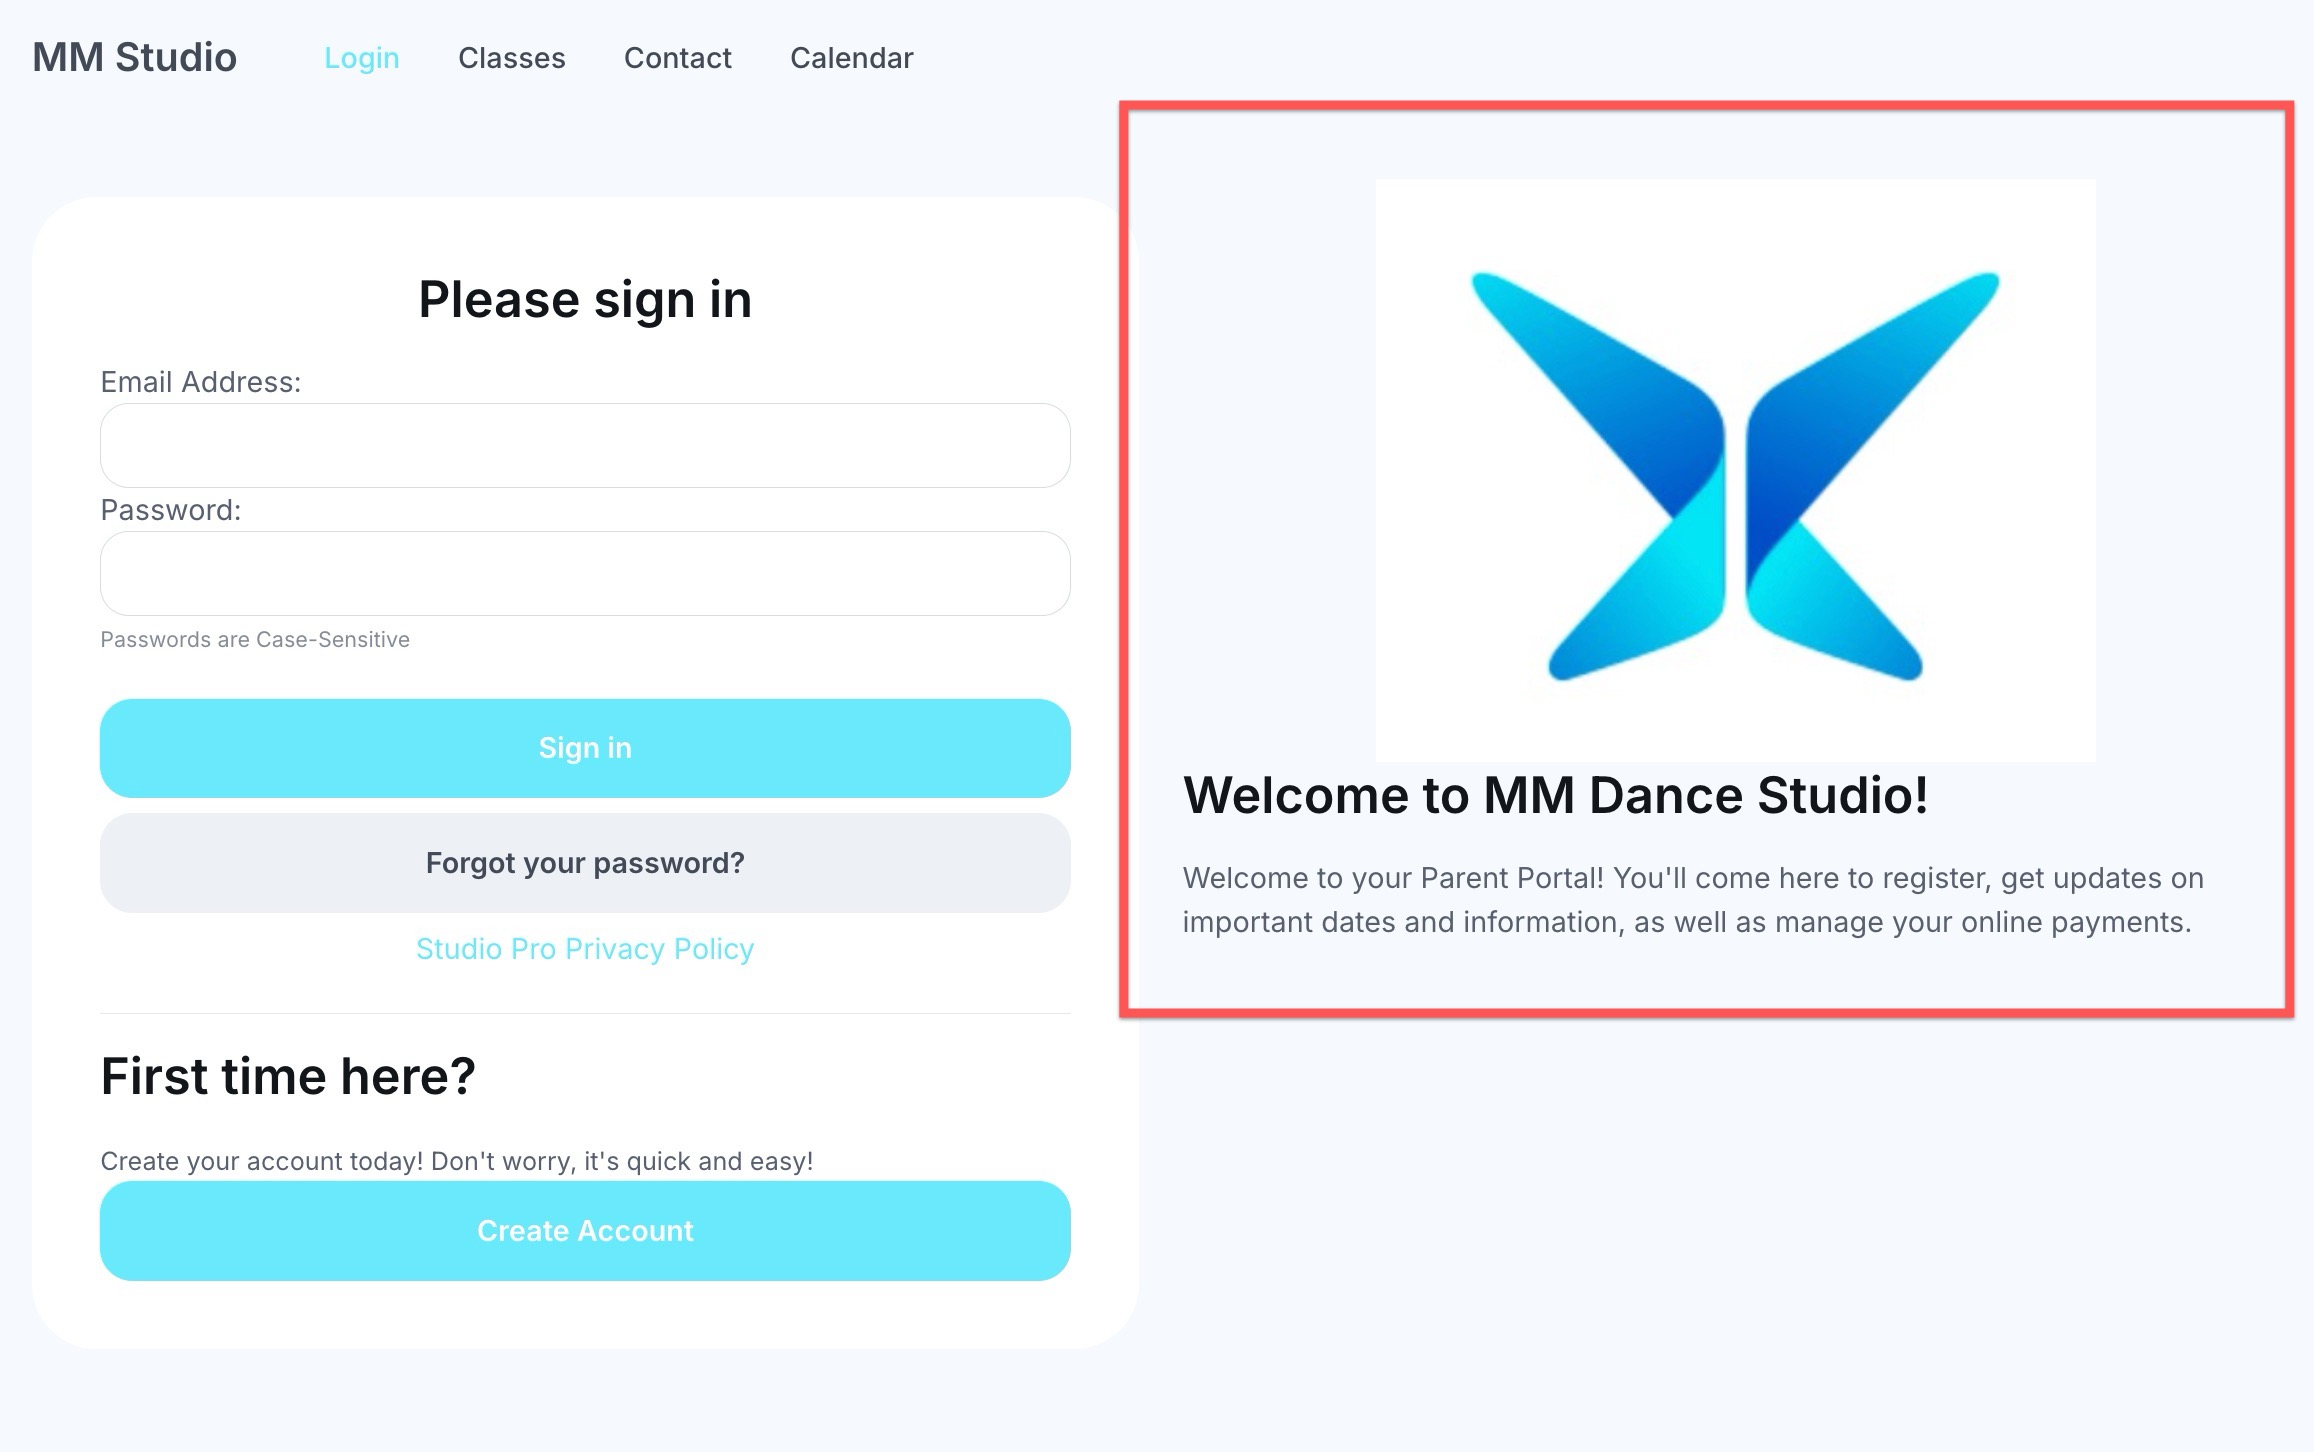Click 'Welcome to MM Dance Studio!' heading

[x=1555, y=795]
